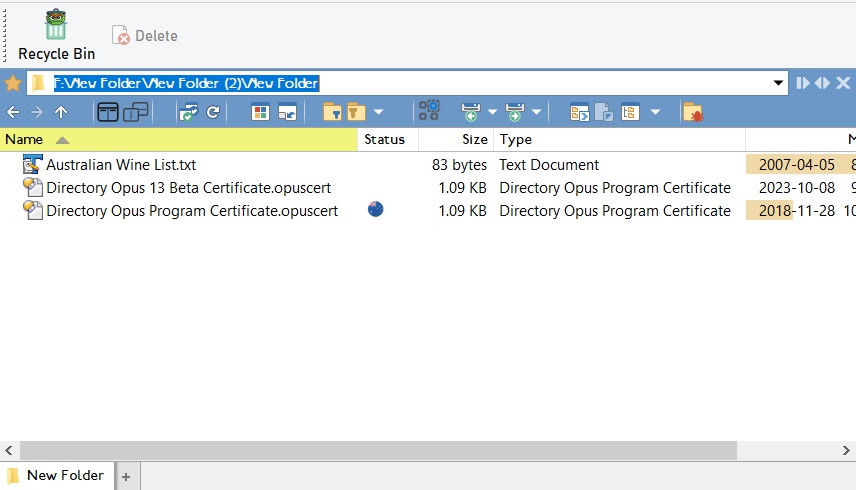The image size is (856, 490).
Task: Click the Text Document type cell
Action: click(x=549, y=165)
